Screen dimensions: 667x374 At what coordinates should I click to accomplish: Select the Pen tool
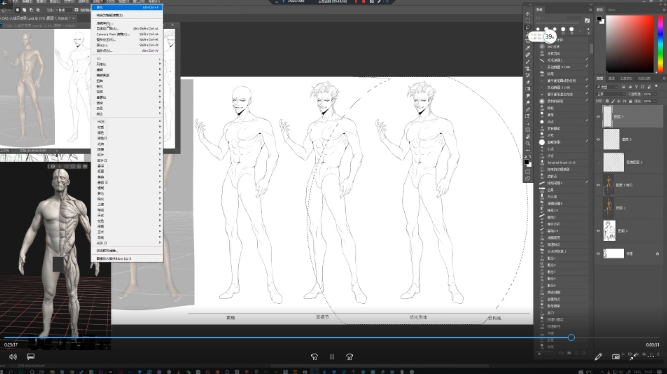pyautogui.click(x=528, y=109)
